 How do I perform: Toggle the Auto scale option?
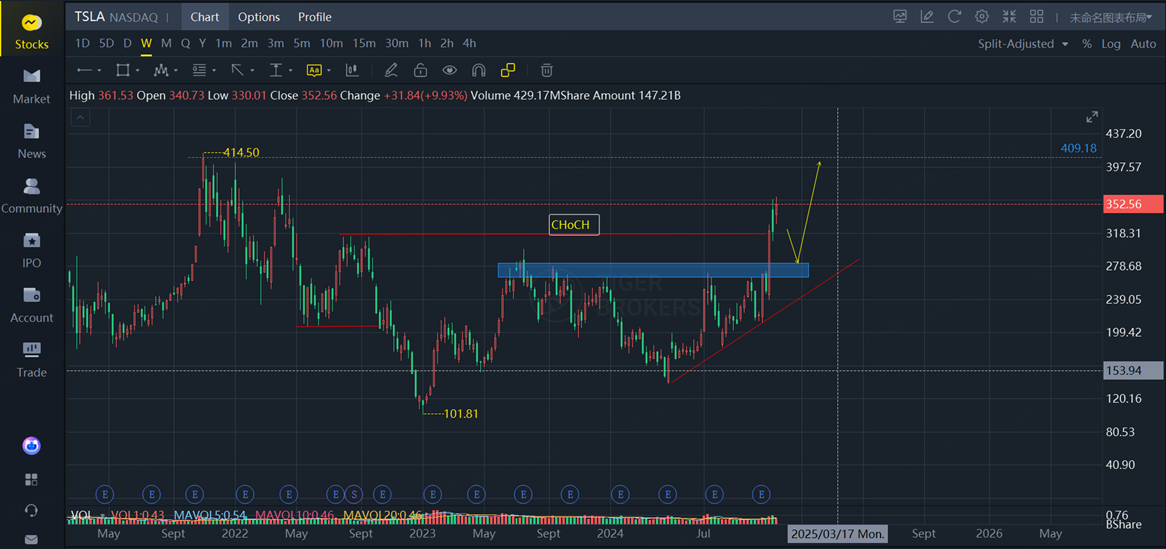(x=1144, y=44)
